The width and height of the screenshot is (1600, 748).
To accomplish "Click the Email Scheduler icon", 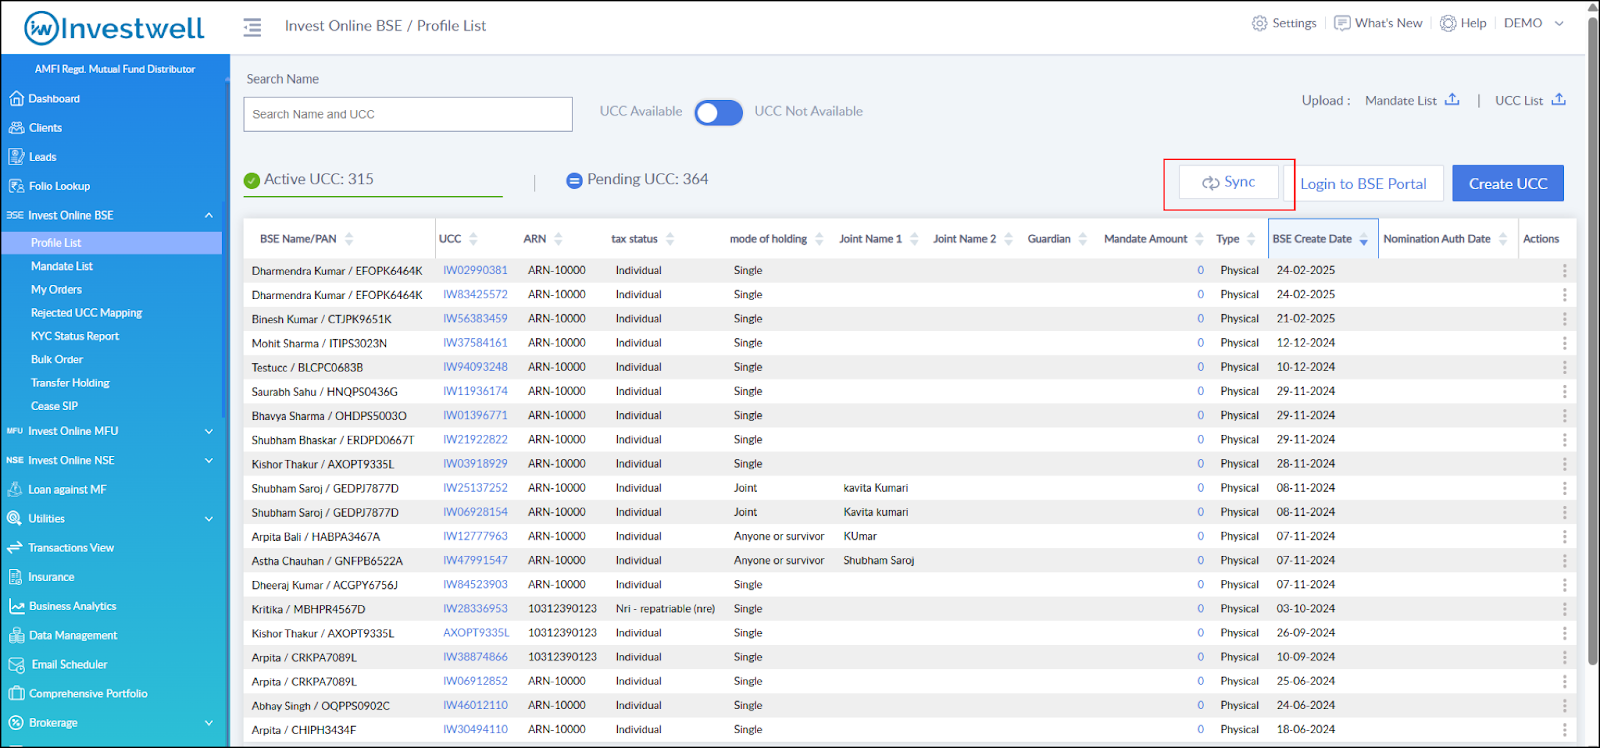I will point(16,664).
